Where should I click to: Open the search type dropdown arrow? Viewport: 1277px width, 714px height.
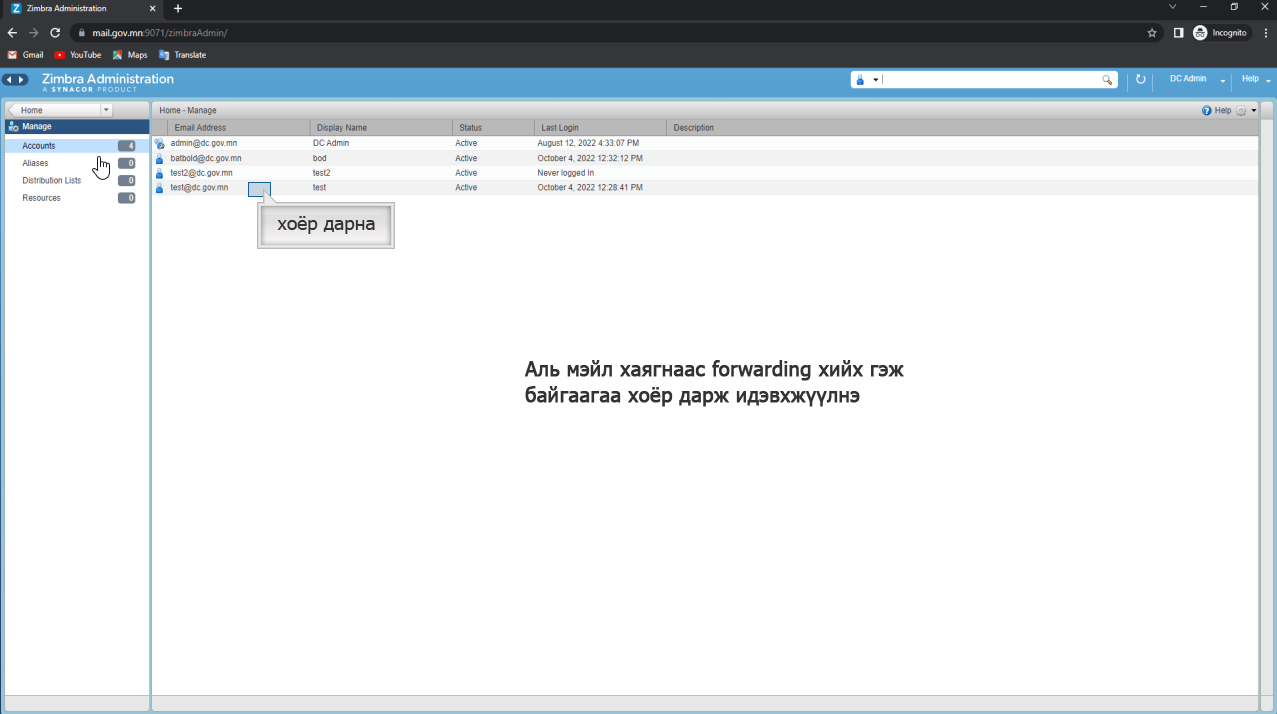(876, 80)
